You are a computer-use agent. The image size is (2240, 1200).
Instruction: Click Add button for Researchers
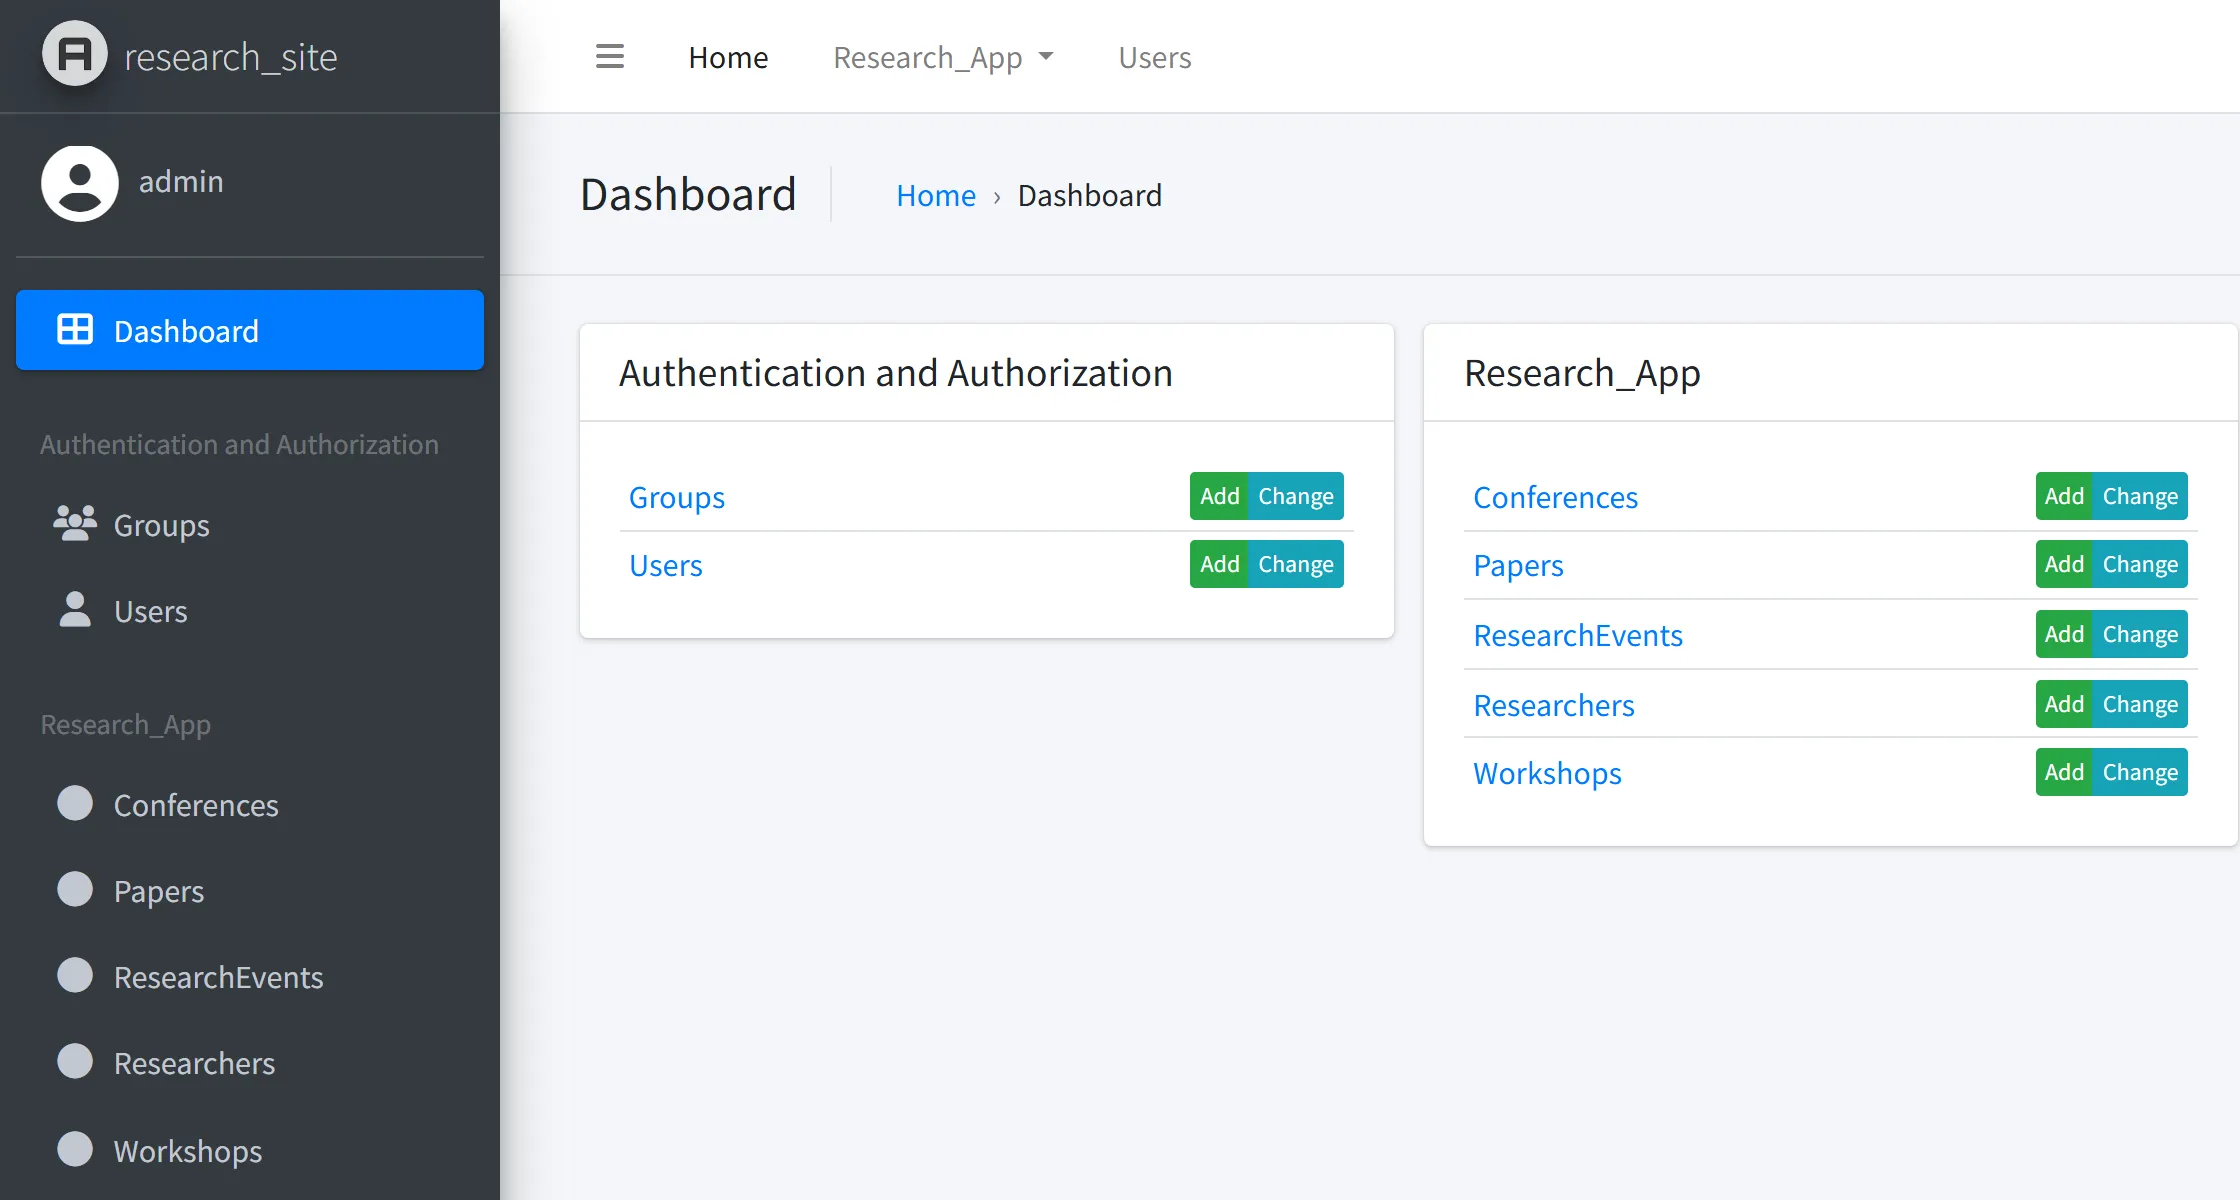2064,704
